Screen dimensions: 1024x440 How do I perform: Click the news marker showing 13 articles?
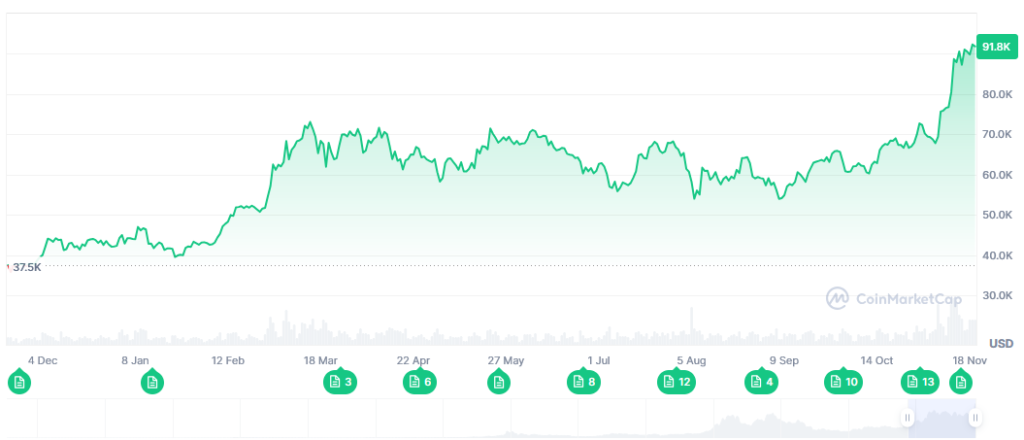919,381
